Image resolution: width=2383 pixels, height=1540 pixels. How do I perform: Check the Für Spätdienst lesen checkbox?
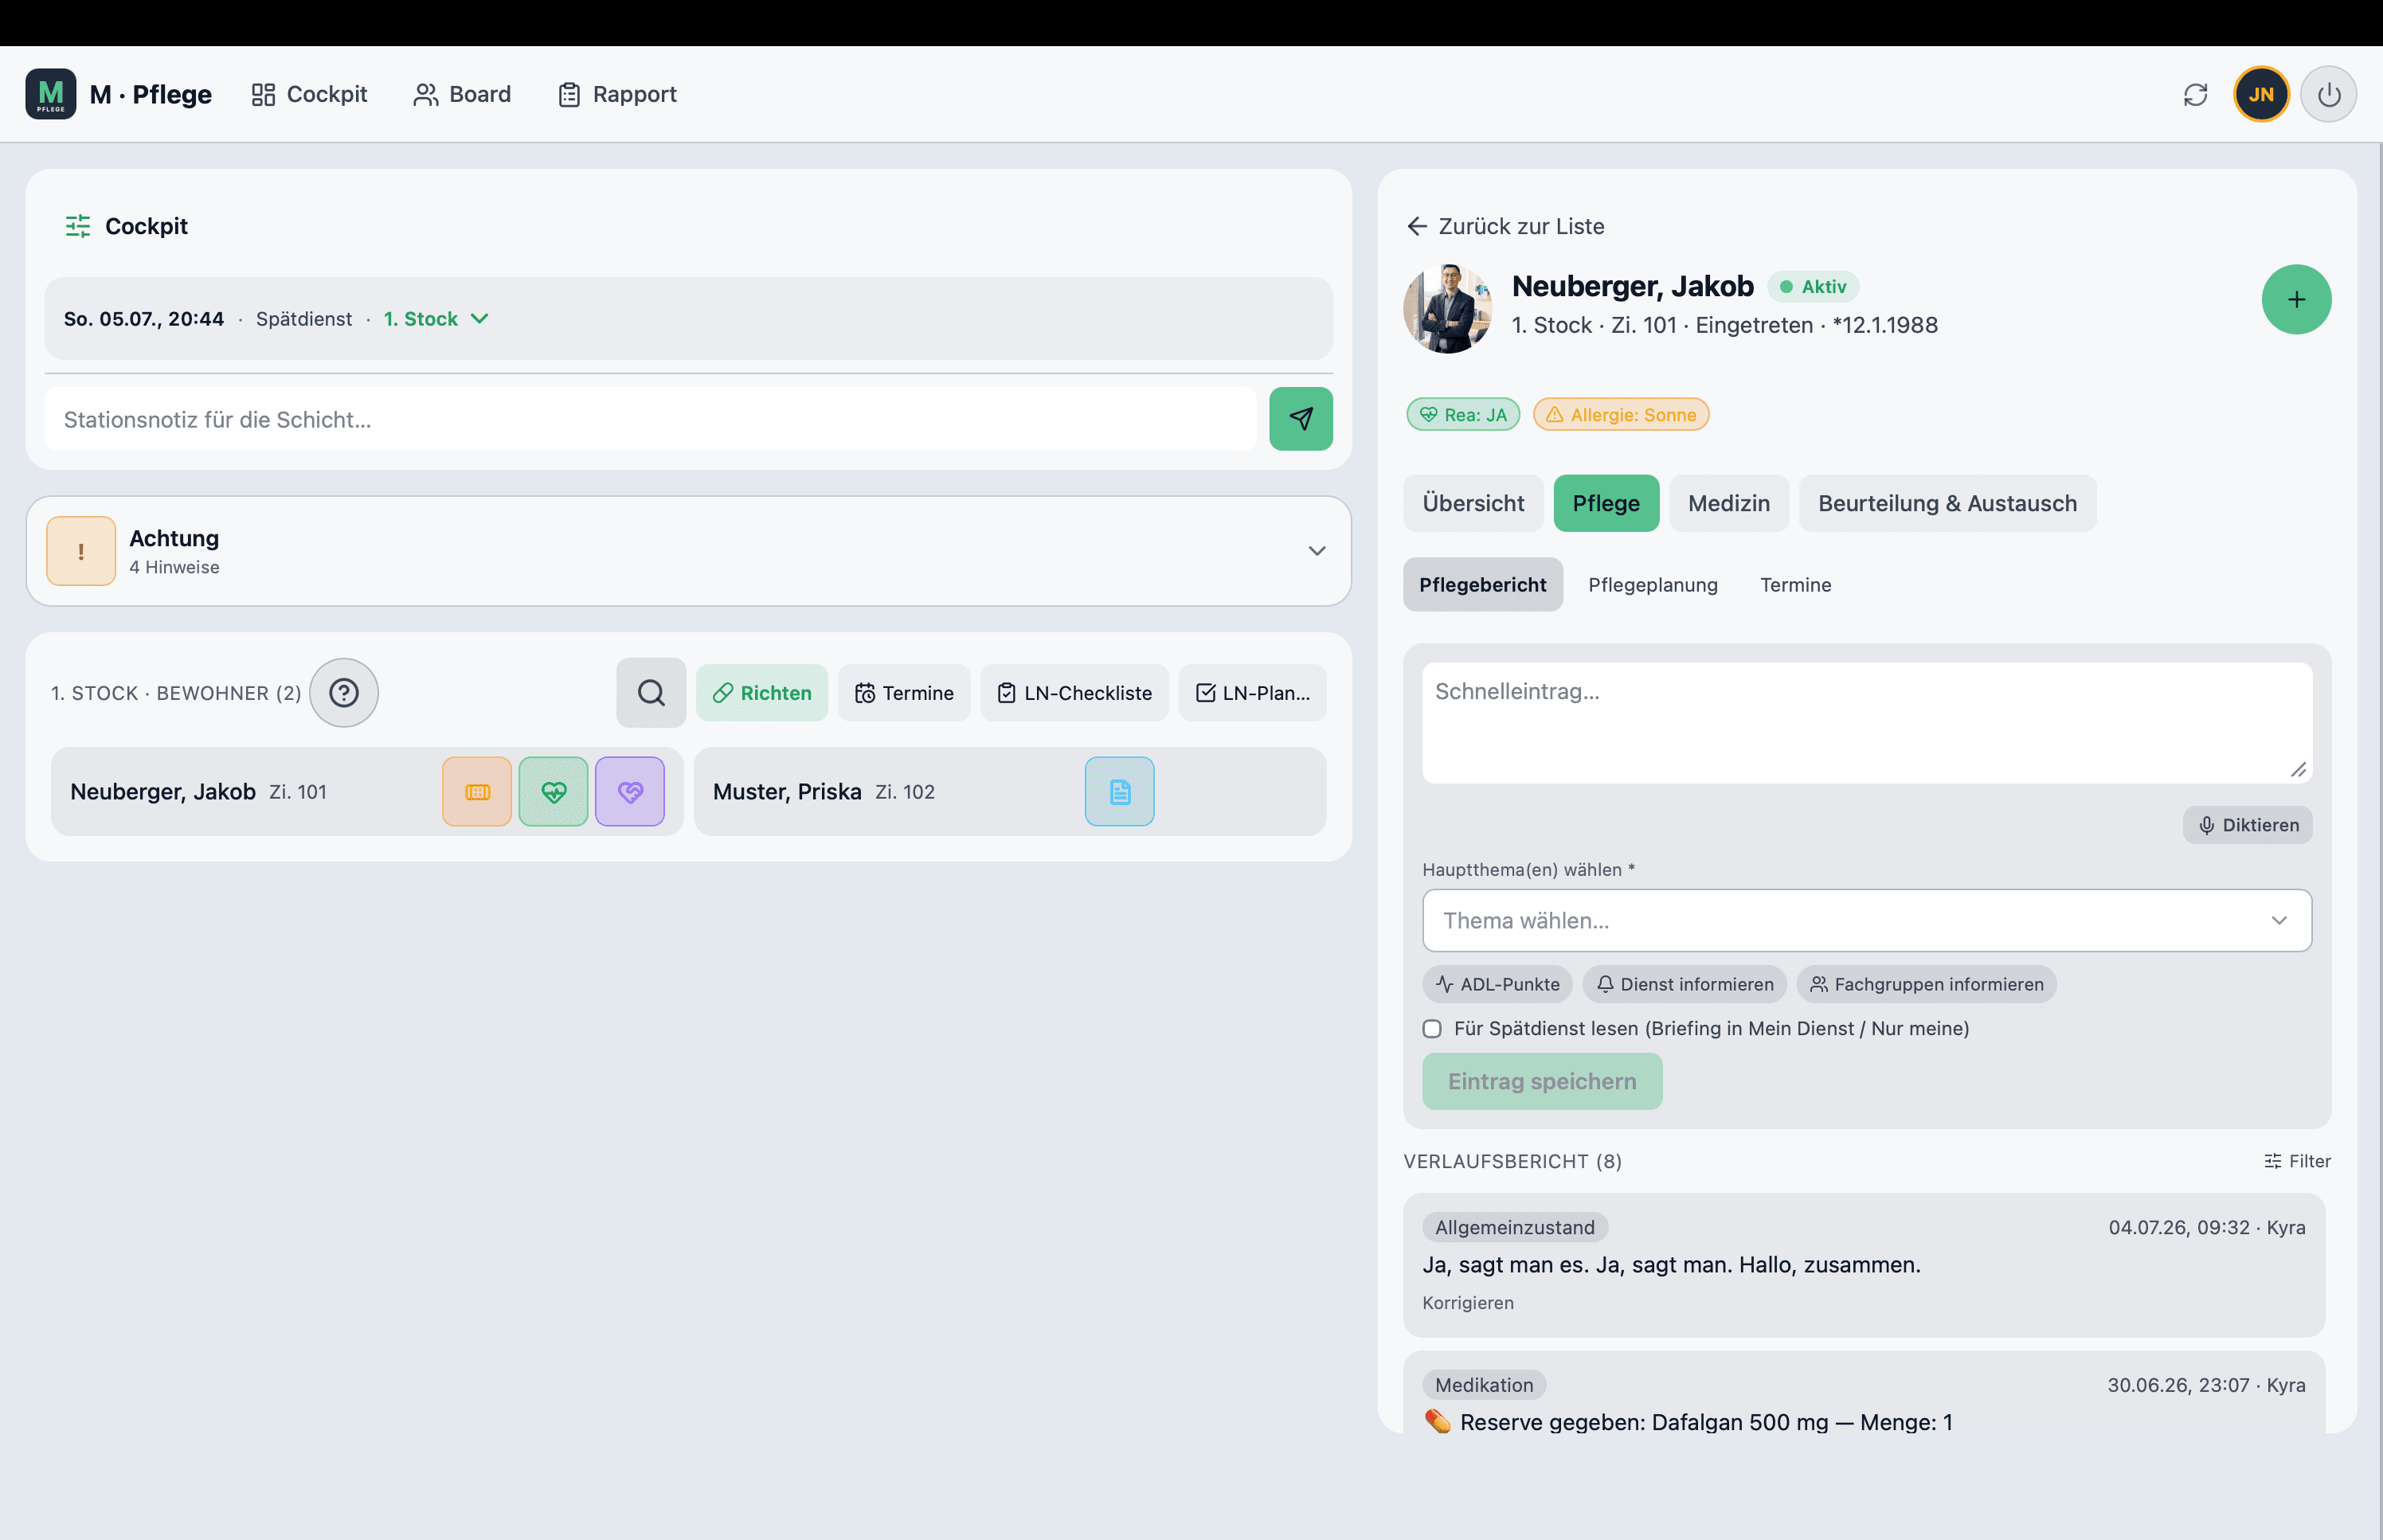tap(1432, 1029)
